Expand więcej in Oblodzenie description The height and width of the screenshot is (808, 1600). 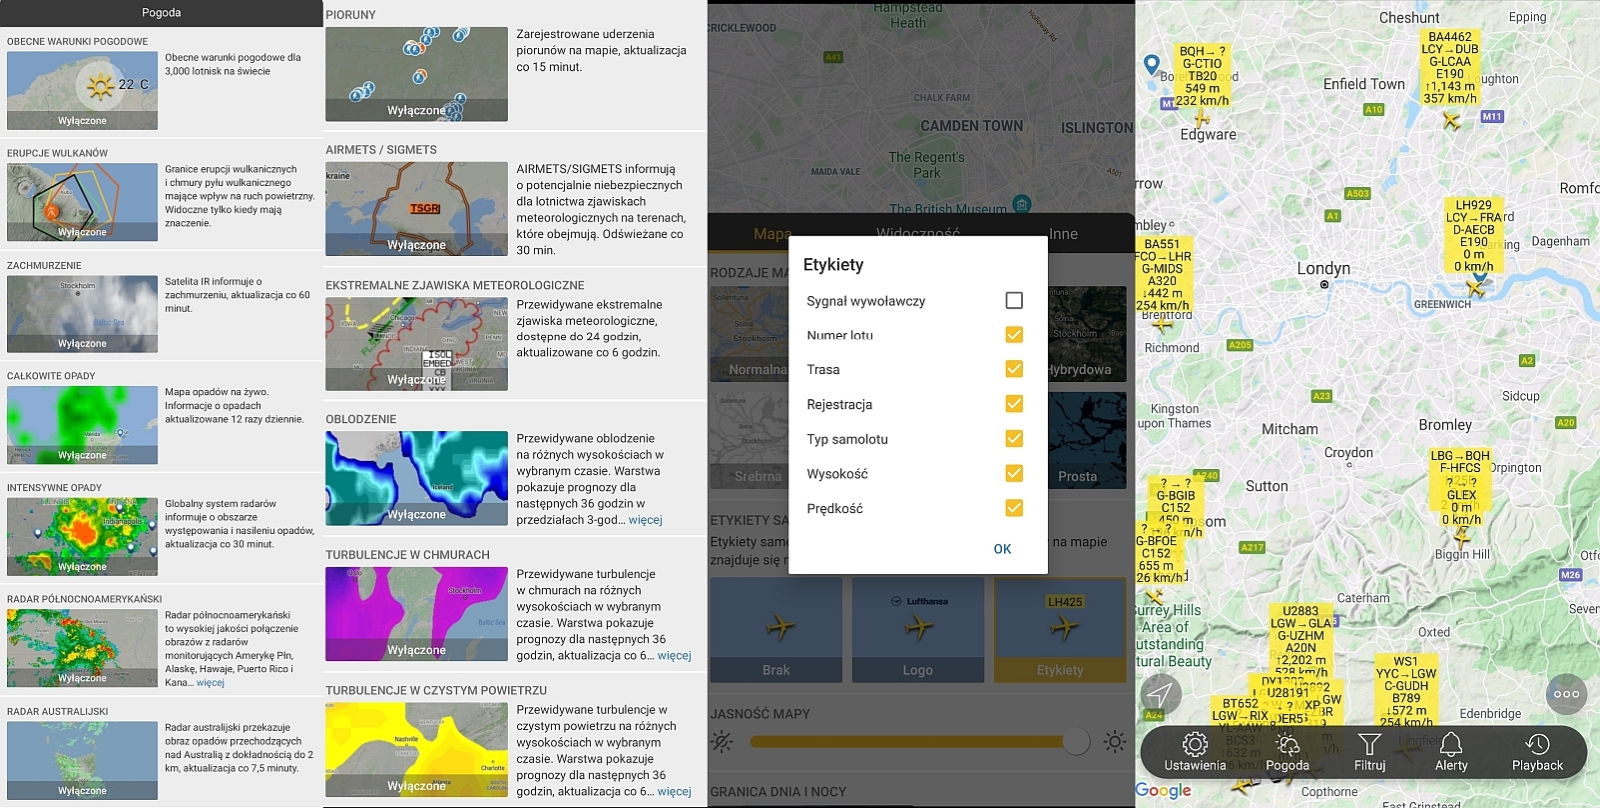point(645,520)
